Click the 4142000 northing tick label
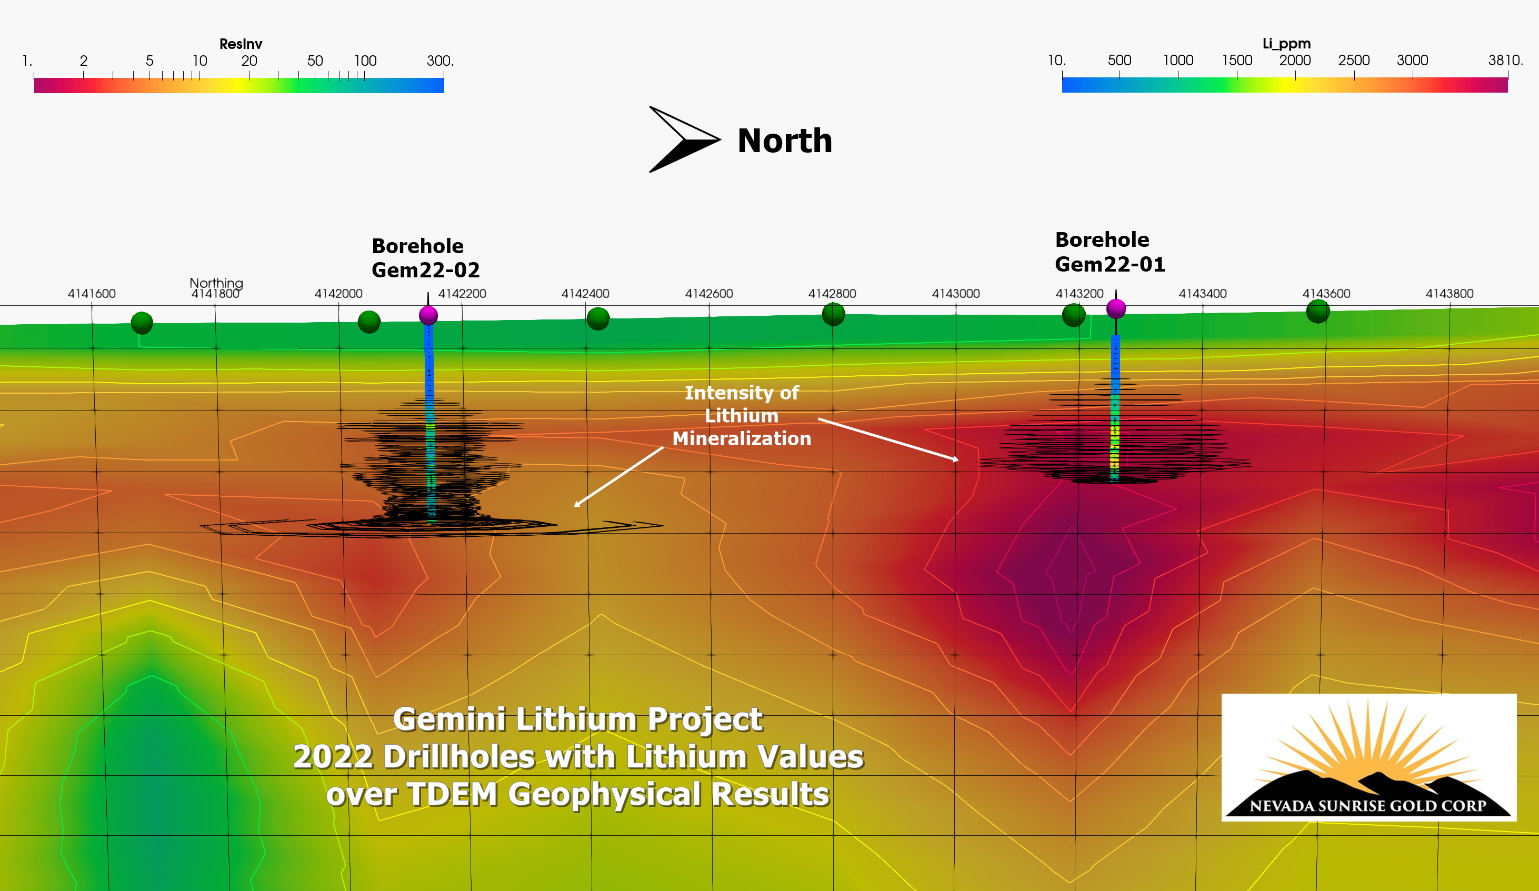The width and height of the screenshot is (1539, 891). pyautogui.click(x=339, y=294)
